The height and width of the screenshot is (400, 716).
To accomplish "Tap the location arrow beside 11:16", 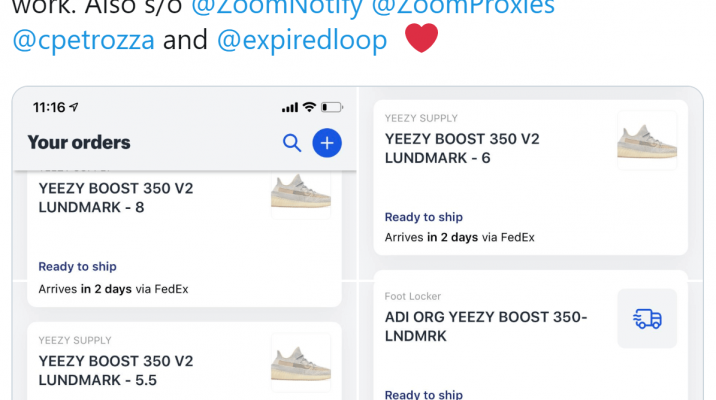I will point(74,107).
